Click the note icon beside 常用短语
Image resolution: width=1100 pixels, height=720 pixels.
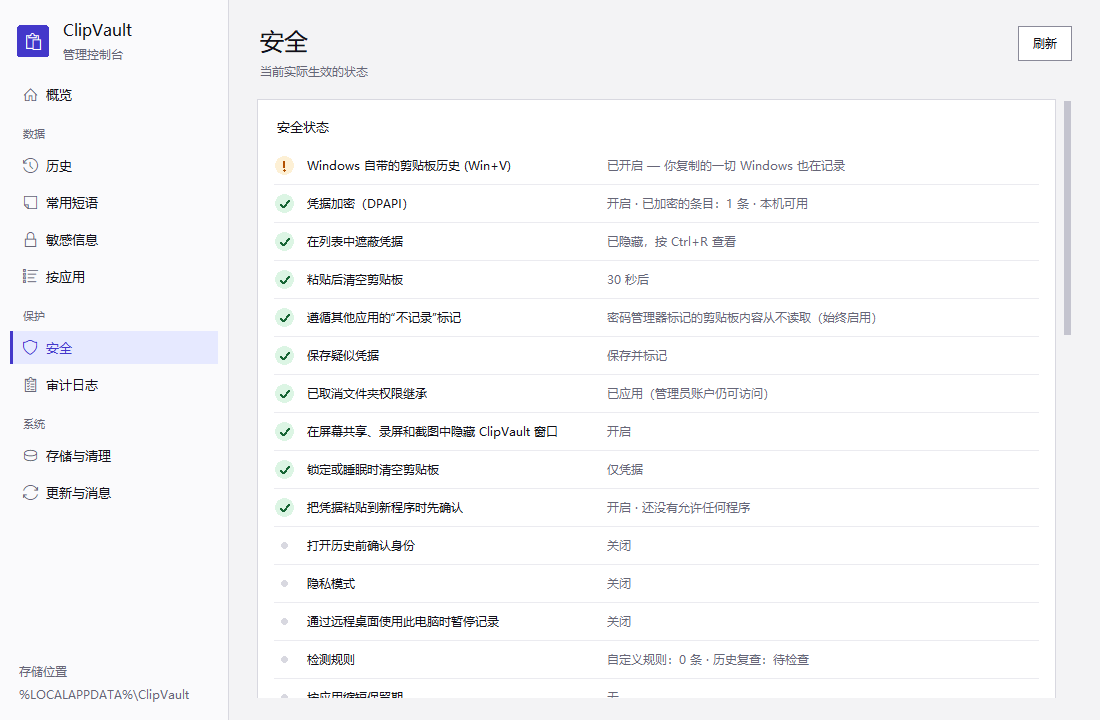(x=30, y=203)
